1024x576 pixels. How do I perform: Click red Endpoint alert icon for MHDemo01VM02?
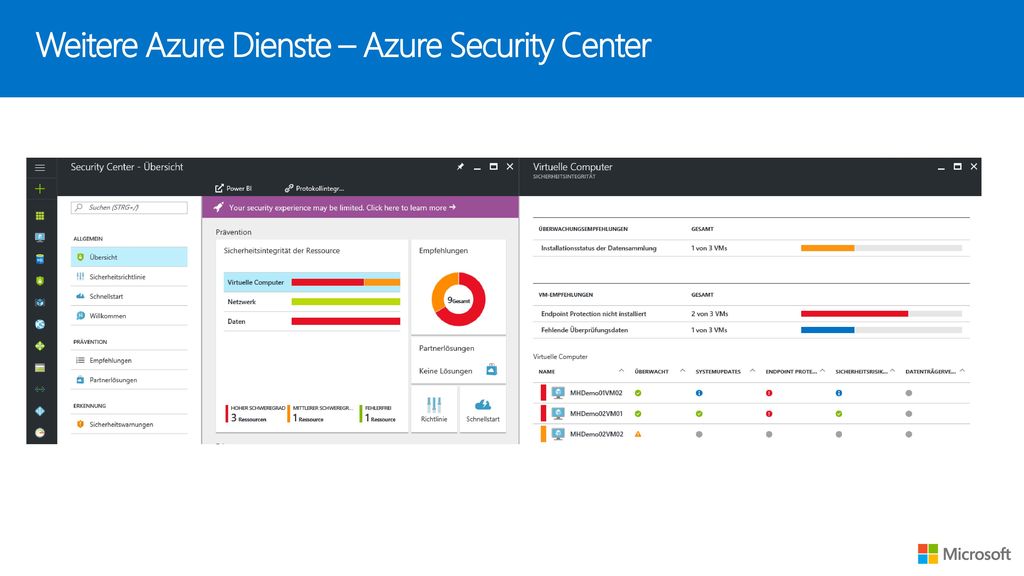[769, 393]
